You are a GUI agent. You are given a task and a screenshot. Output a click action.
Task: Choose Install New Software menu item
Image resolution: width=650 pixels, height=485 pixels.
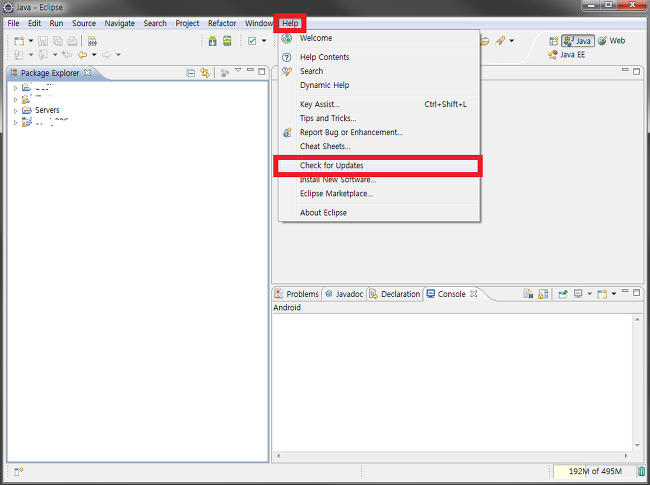379,179
